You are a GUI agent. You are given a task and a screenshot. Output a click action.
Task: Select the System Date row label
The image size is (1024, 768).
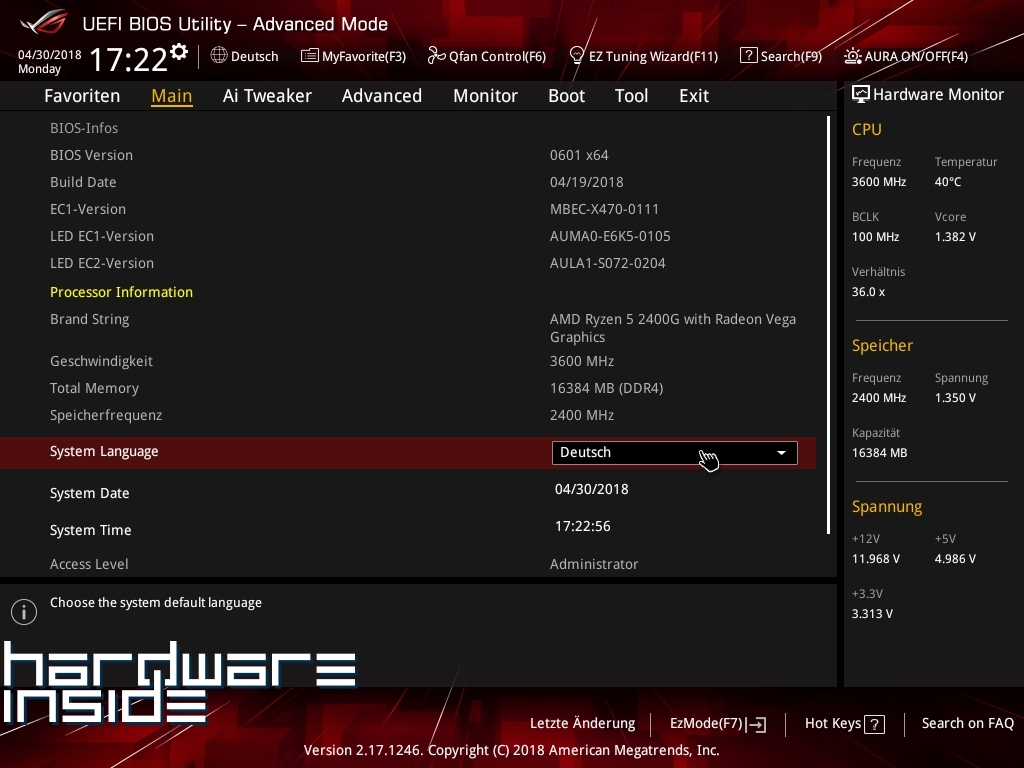coord(89,493)
